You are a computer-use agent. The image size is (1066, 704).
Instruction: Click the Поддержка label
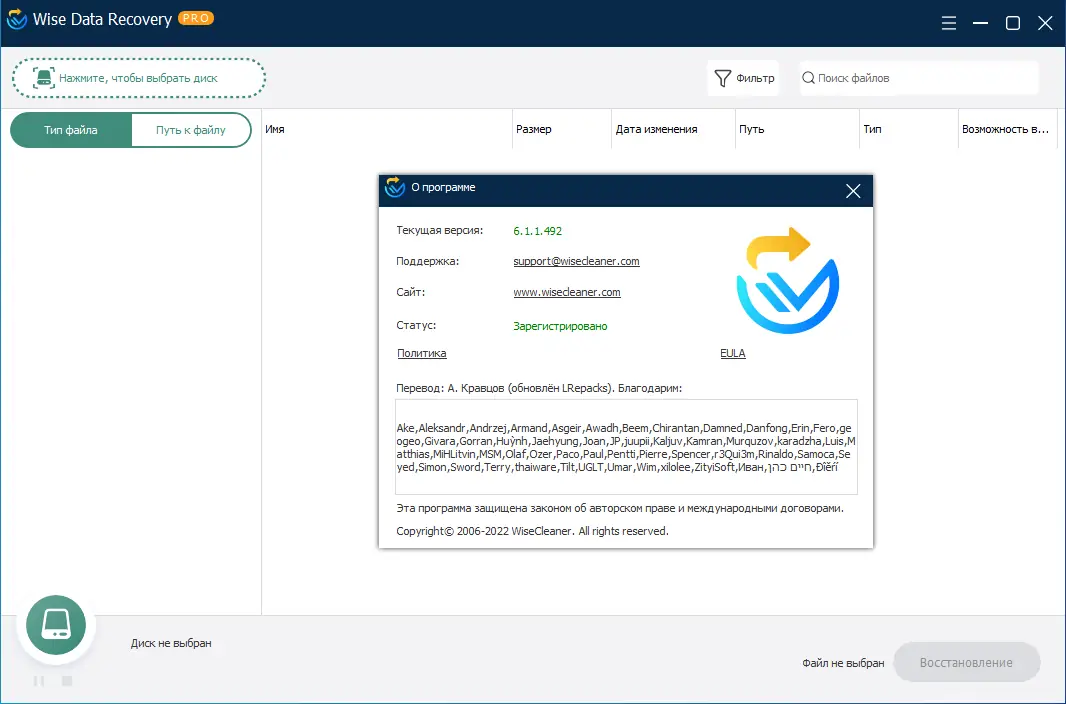pyautogui.click(x=428, y=261)
